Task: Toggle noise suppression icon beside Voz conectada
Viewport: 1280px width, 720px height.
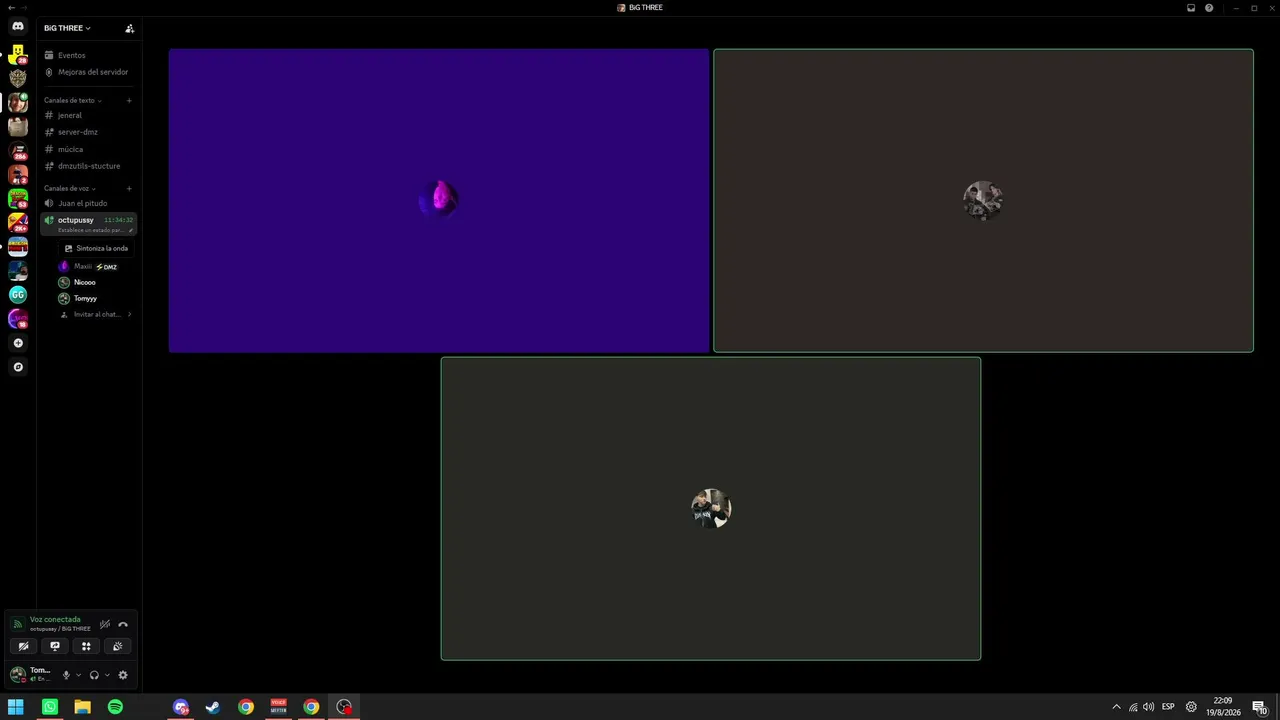Action: [x=104, y=625]
